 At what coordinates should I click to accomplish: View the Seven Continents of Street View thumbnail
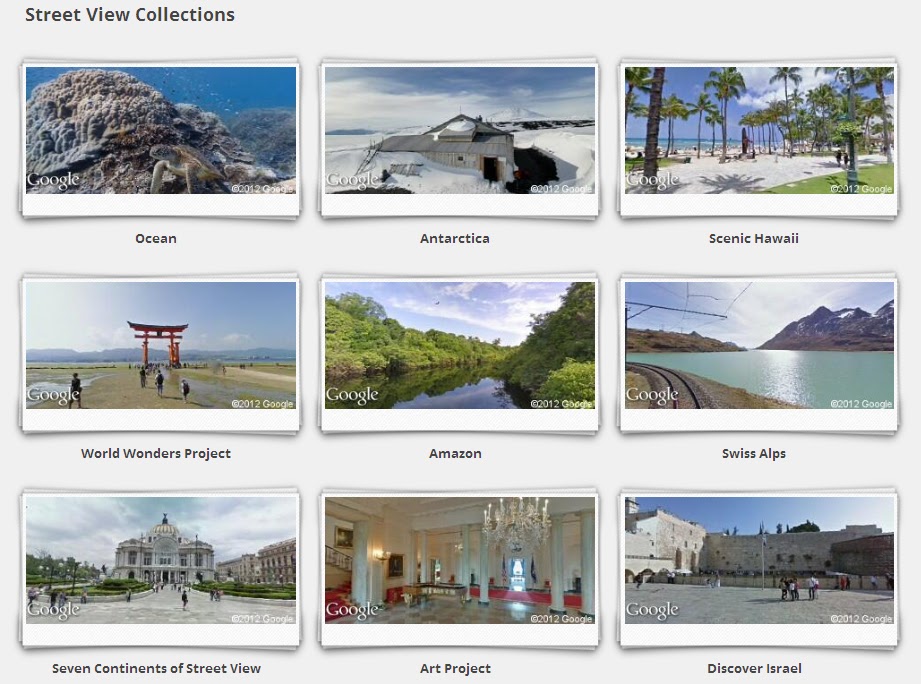[159, 561]
